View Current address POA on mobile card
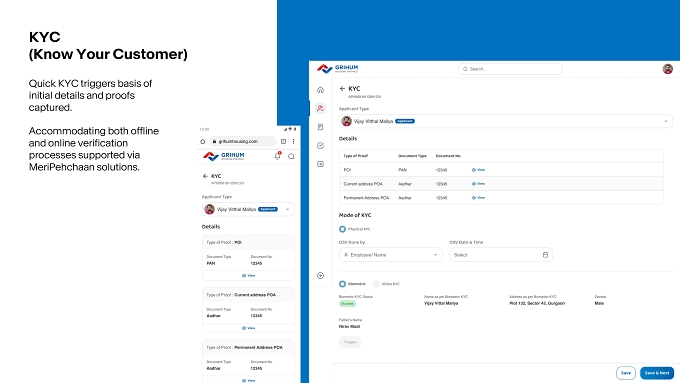680x383 pixels. [248, 328]
